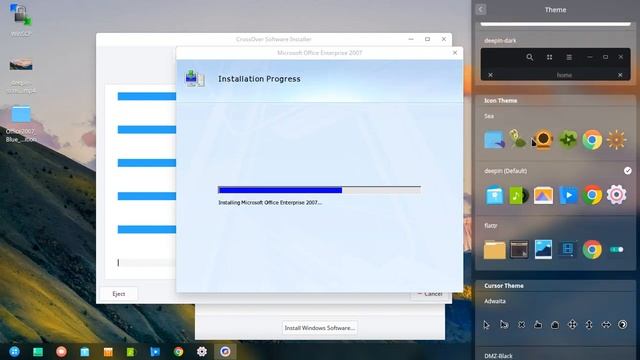Maximize the CrossOver Software Installer window
This screenshot has width=640, height=360.
click(x=427, y=39)
